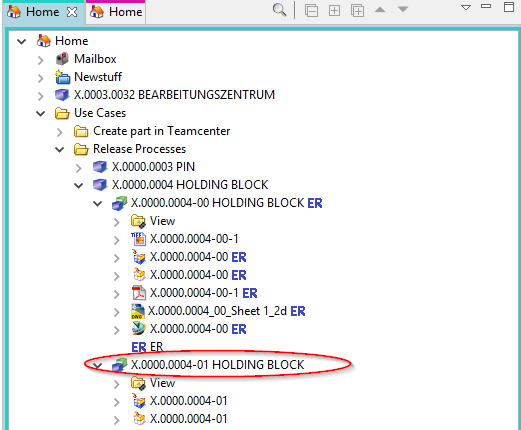Click the search magnifier icon in toolbar

tap(279, 10)
